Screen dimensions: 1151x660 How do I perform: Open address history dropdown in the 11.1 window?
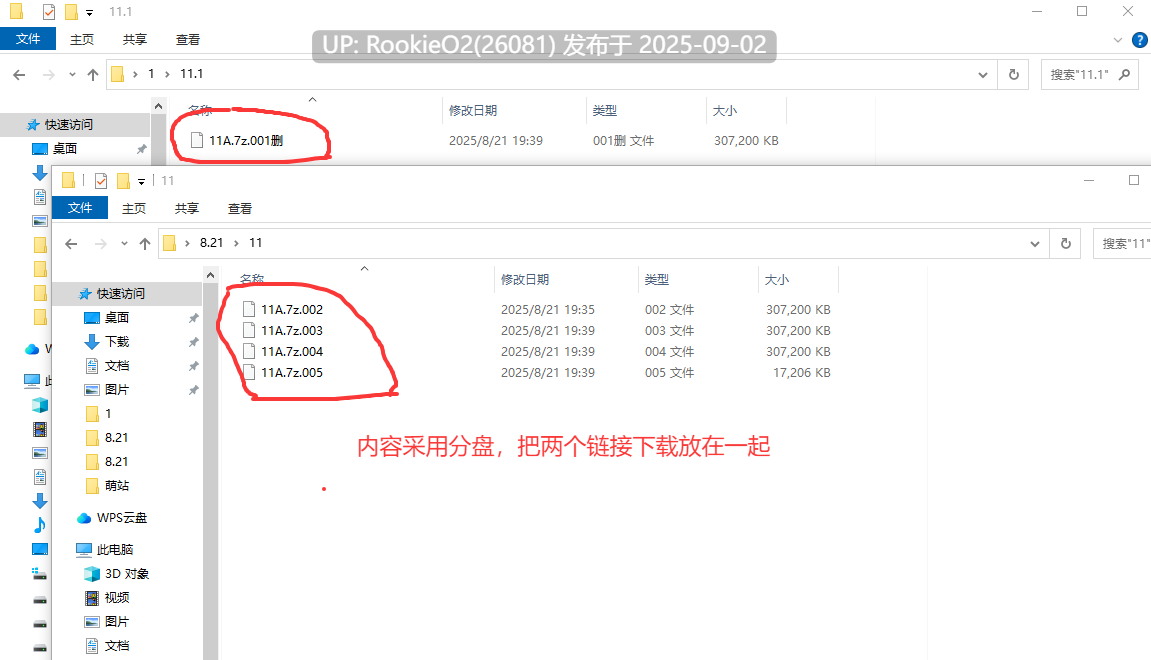[x=983, y=74]
